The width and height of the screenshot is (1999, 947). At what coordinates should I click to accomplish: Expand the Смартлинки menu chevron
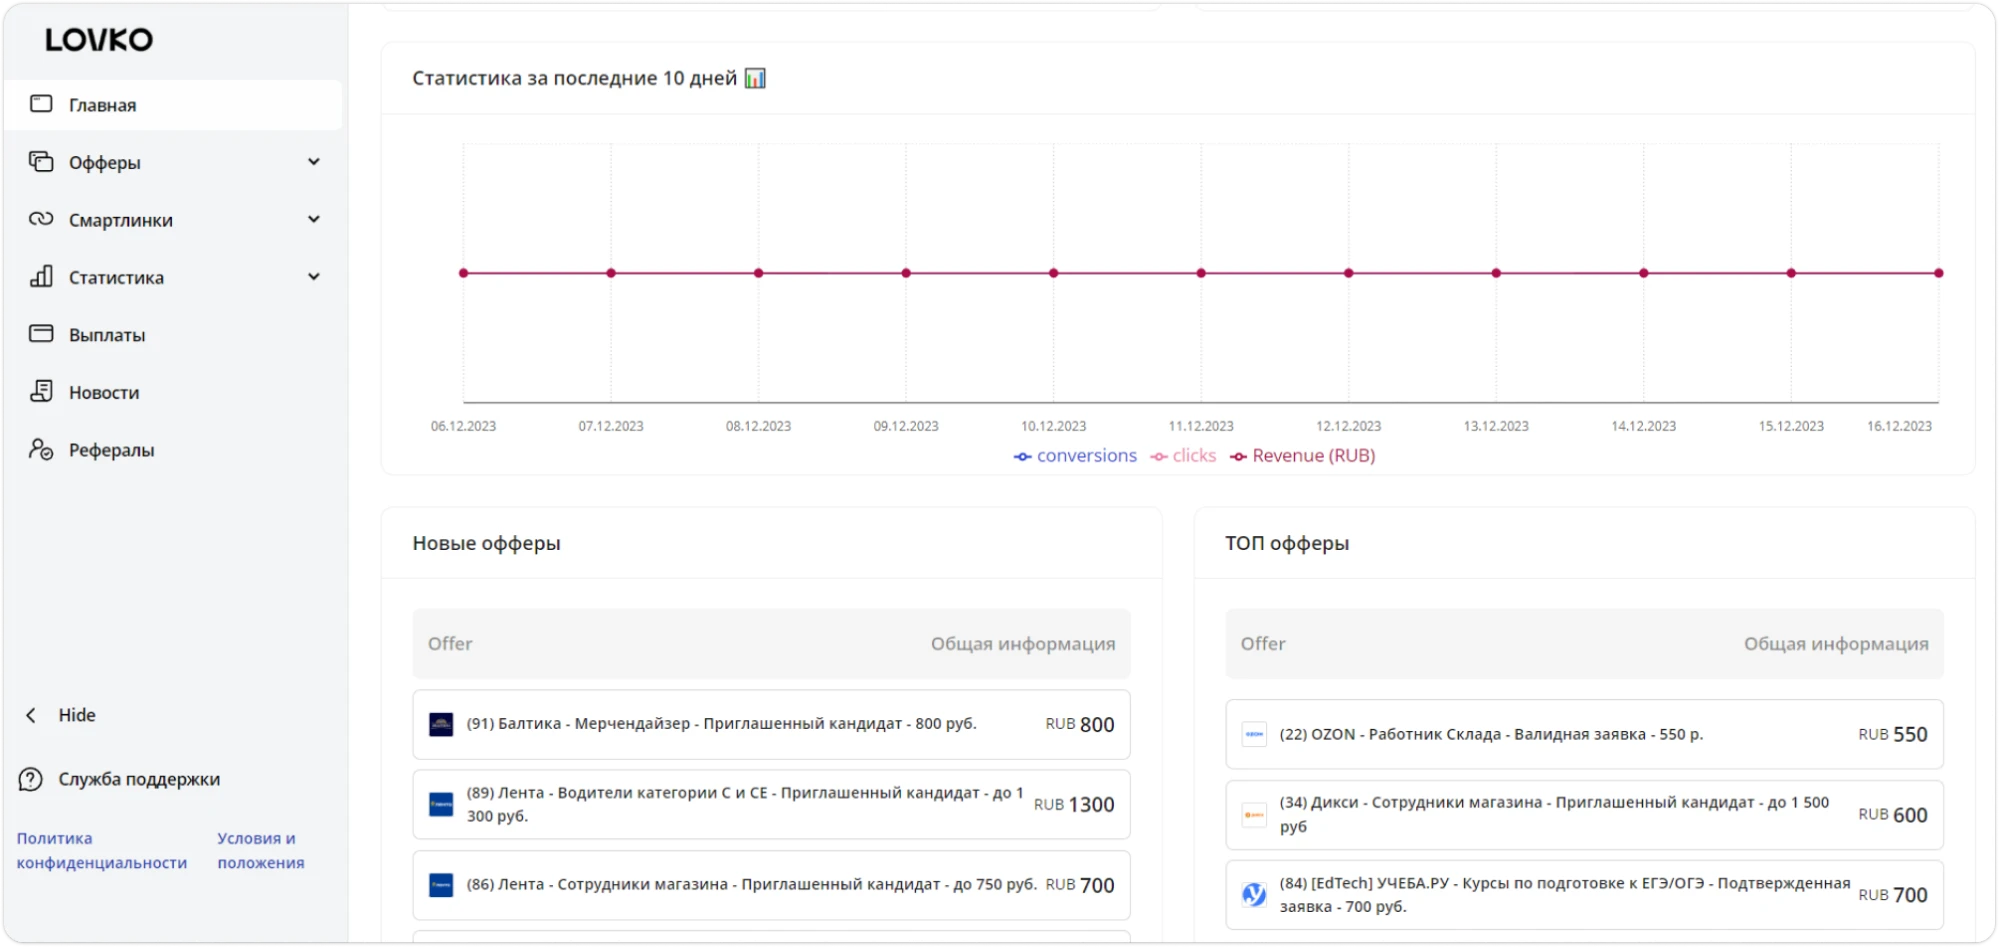tap(314, 219)
